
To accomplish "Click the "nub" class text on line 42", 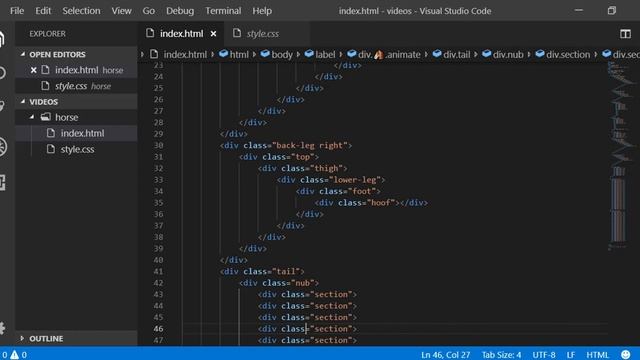I will (303, 282).
